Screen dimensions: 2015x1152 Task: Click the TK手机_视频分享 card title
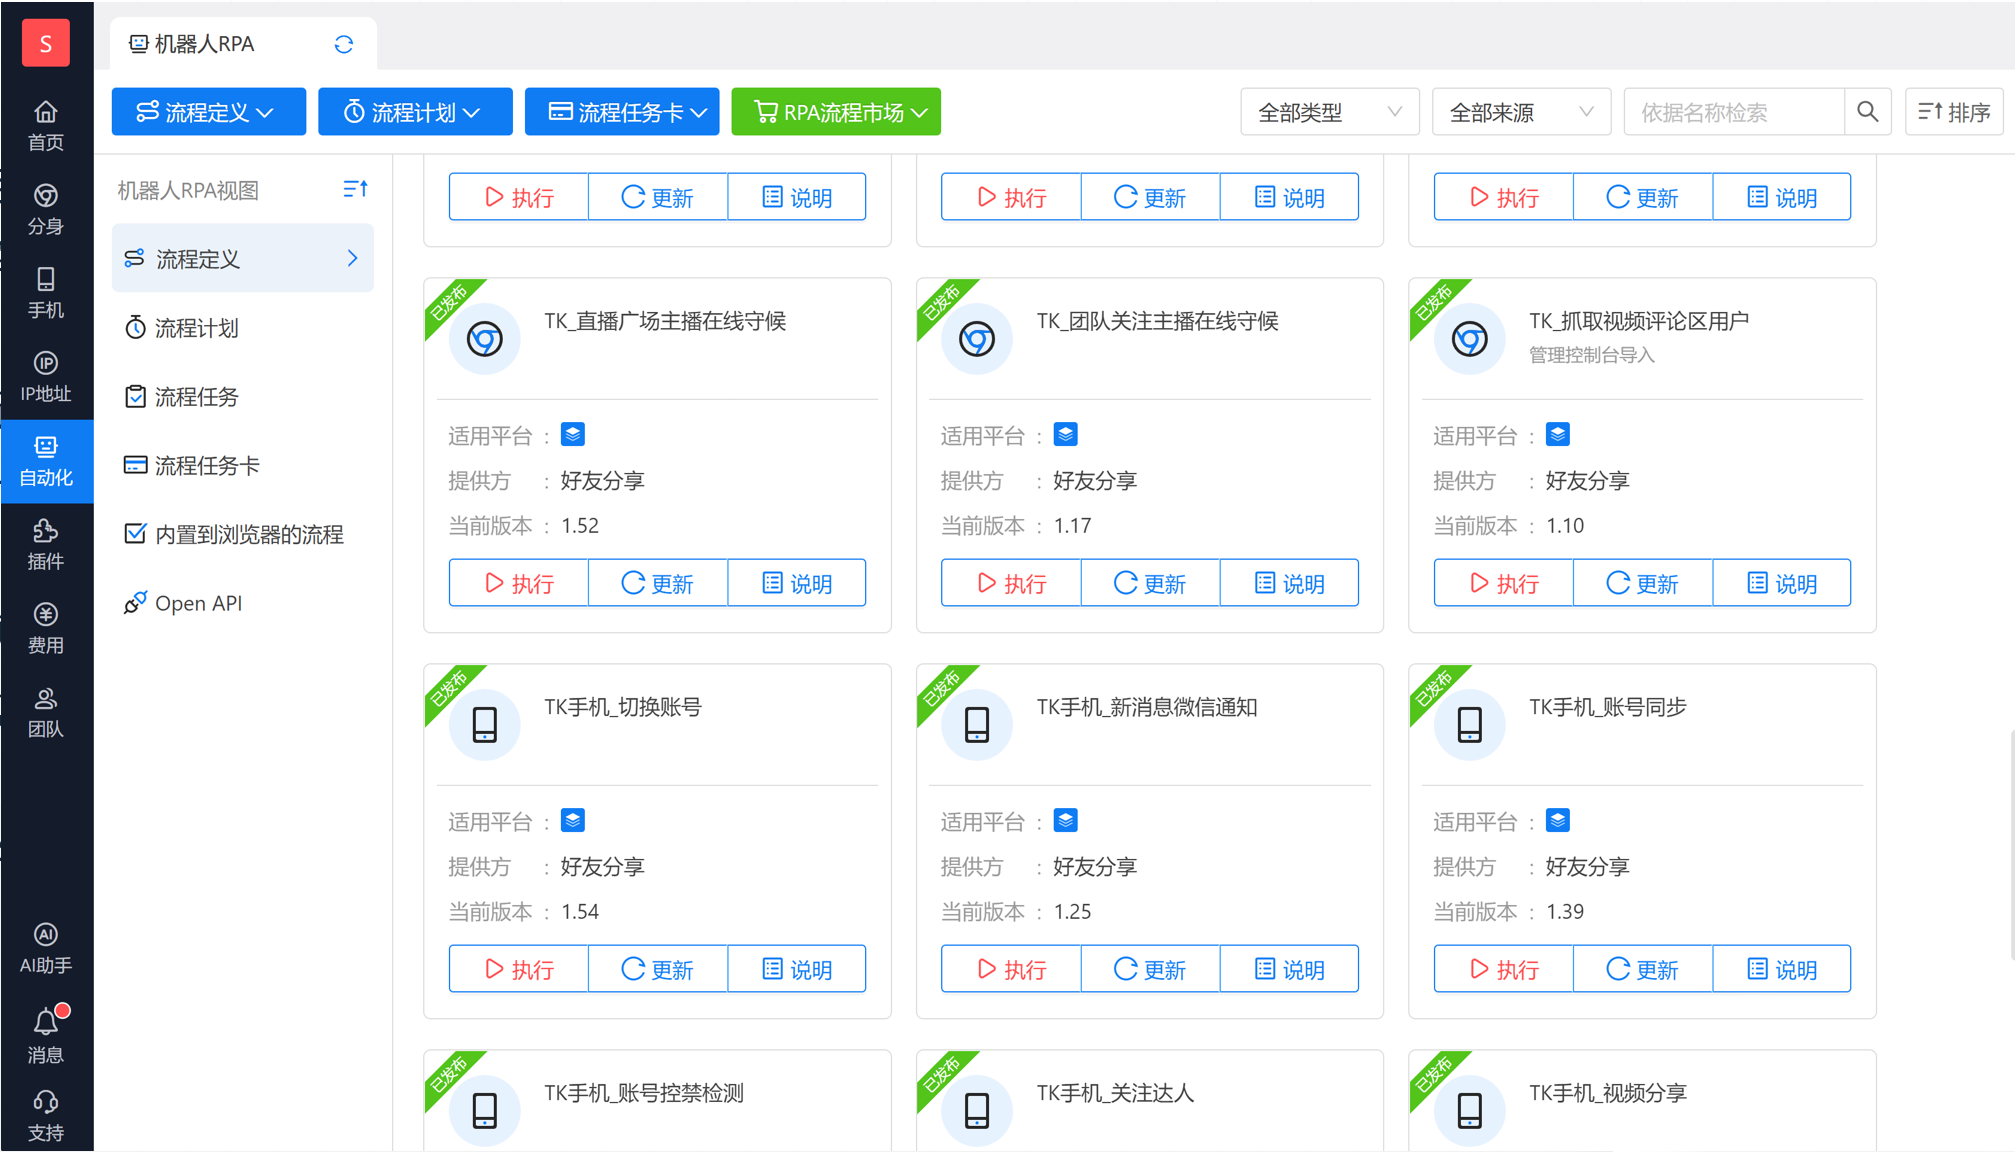(1608, 1093)
